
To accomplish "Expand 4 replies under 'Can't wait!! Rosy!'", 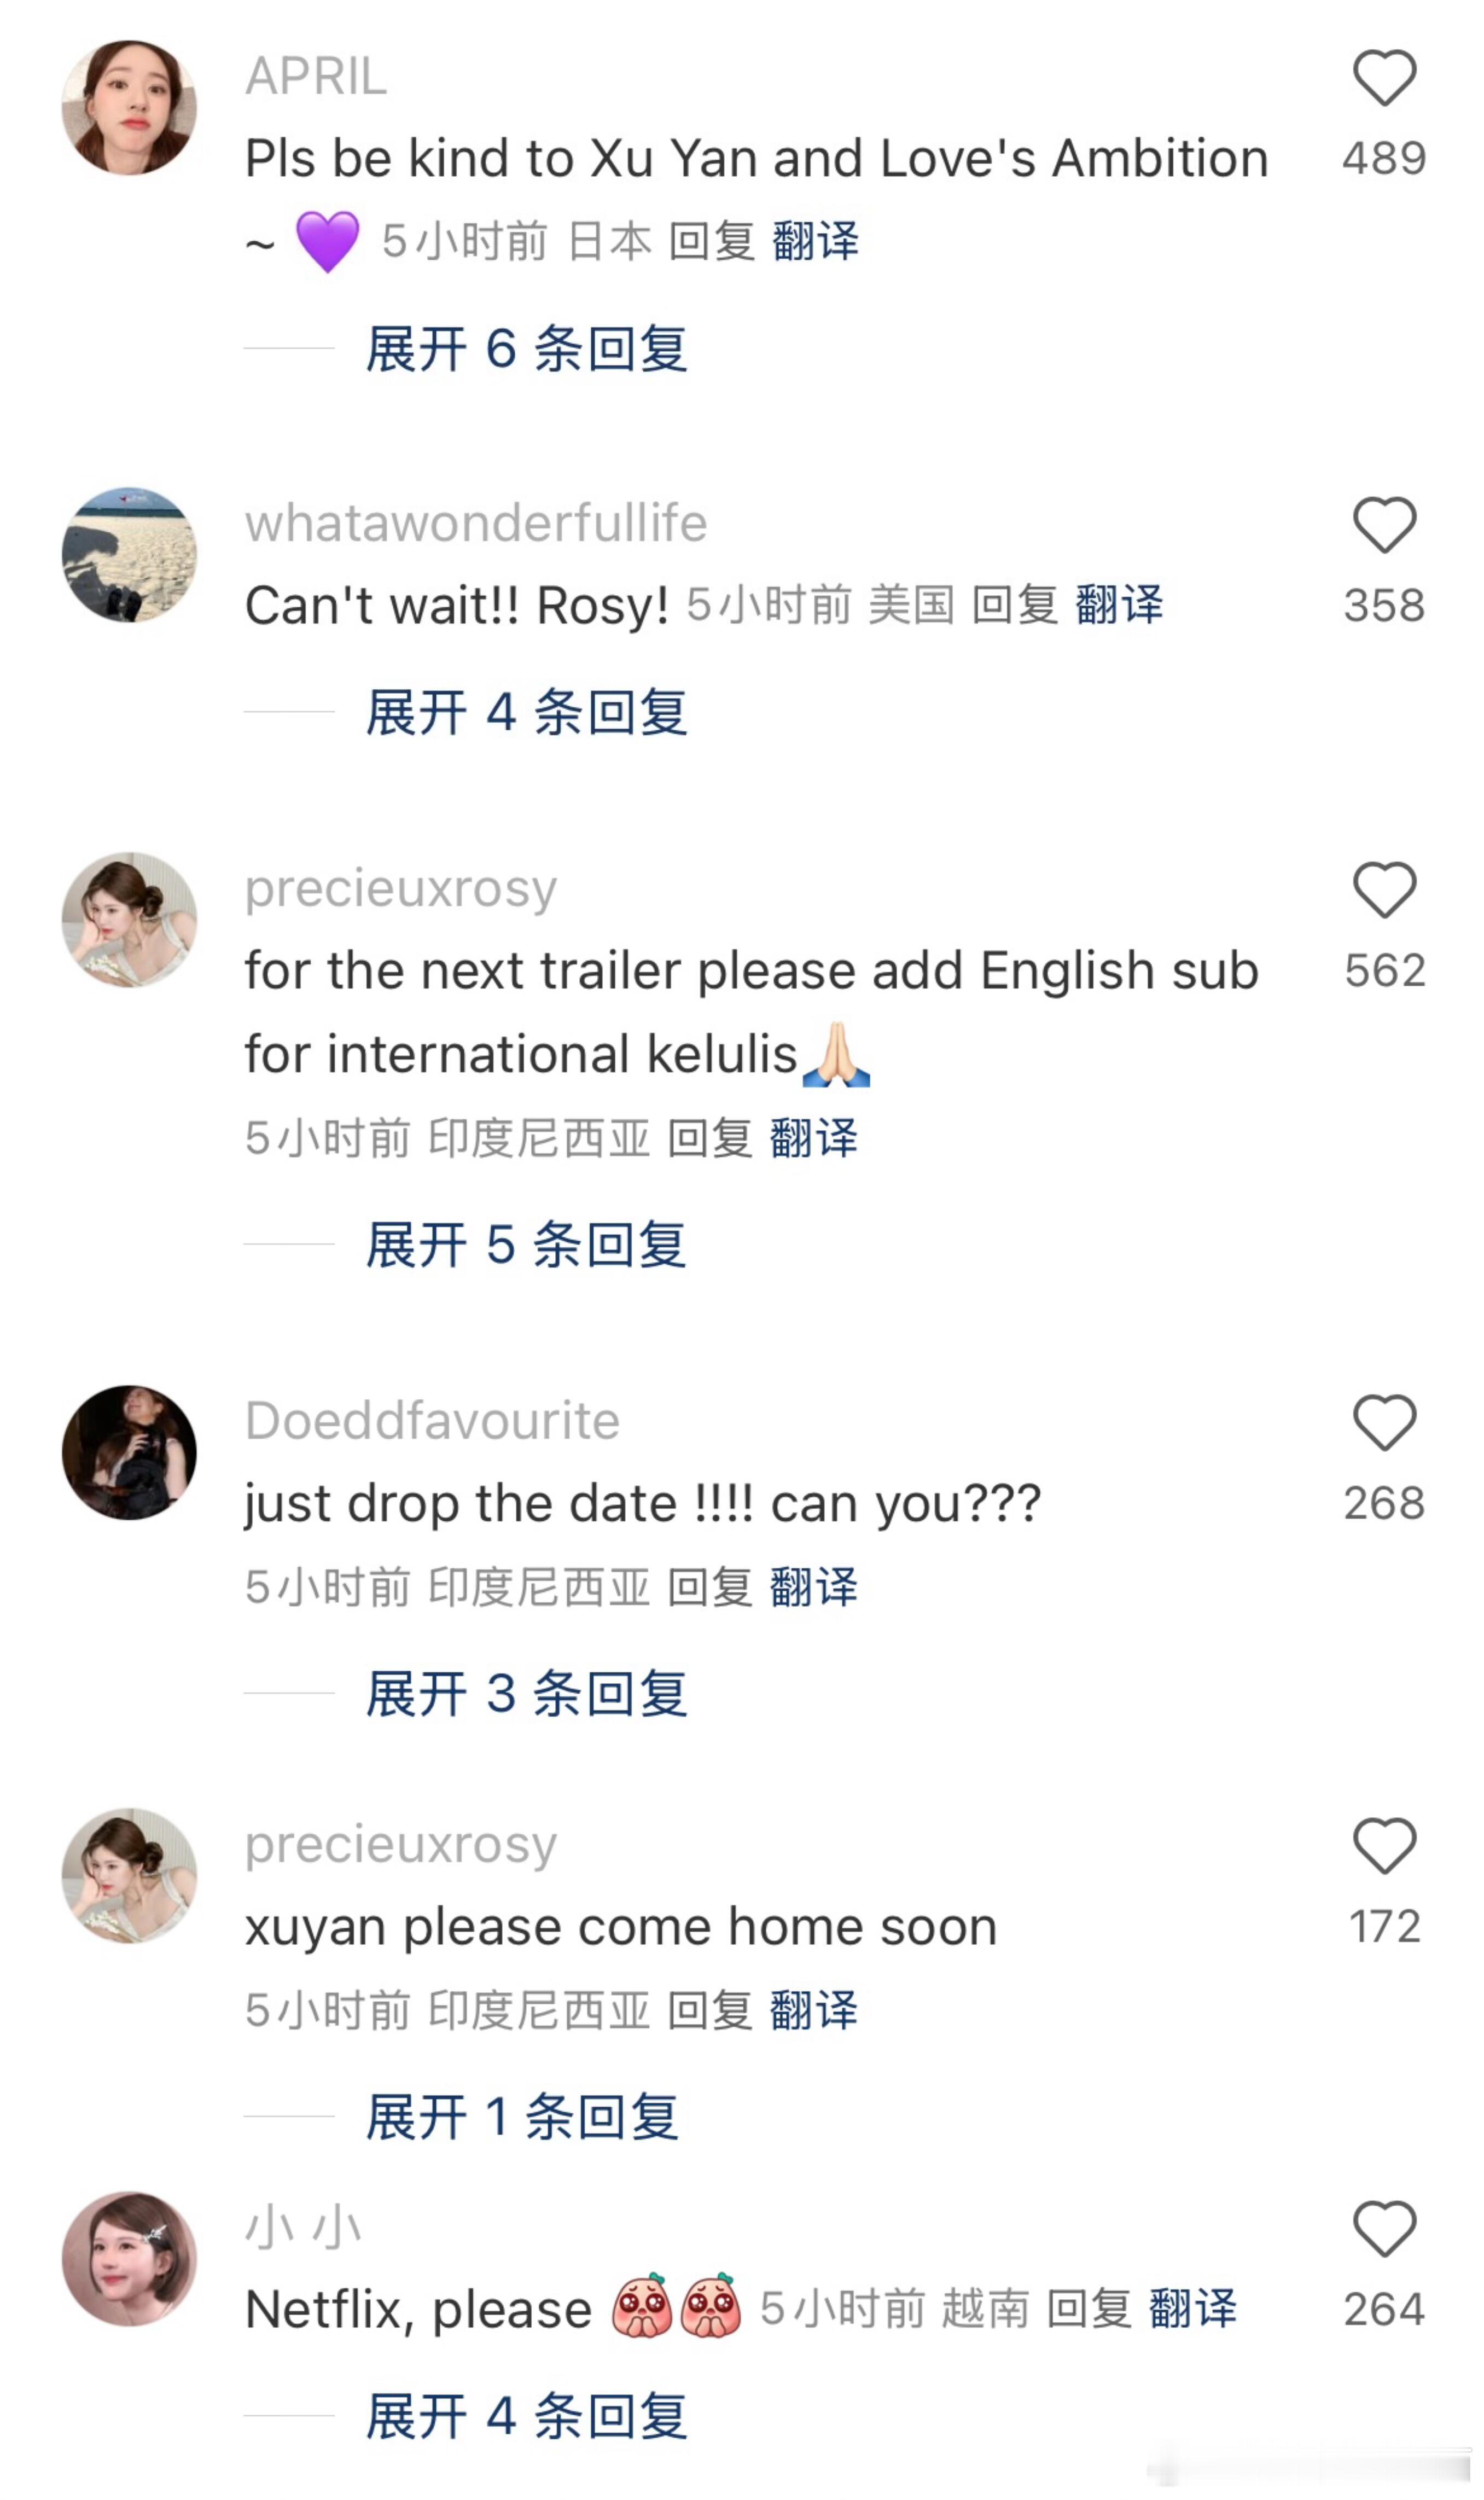I will (526, 712).
